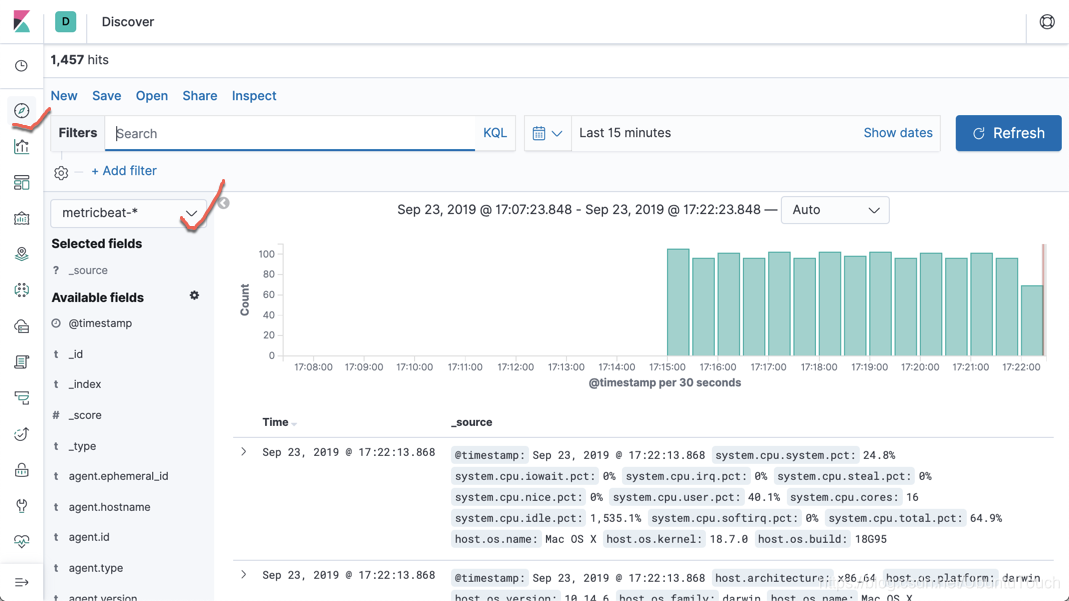Viewport: 1069px width, 601px height.
Task: Select the _id available field
Action: (76, 354)
